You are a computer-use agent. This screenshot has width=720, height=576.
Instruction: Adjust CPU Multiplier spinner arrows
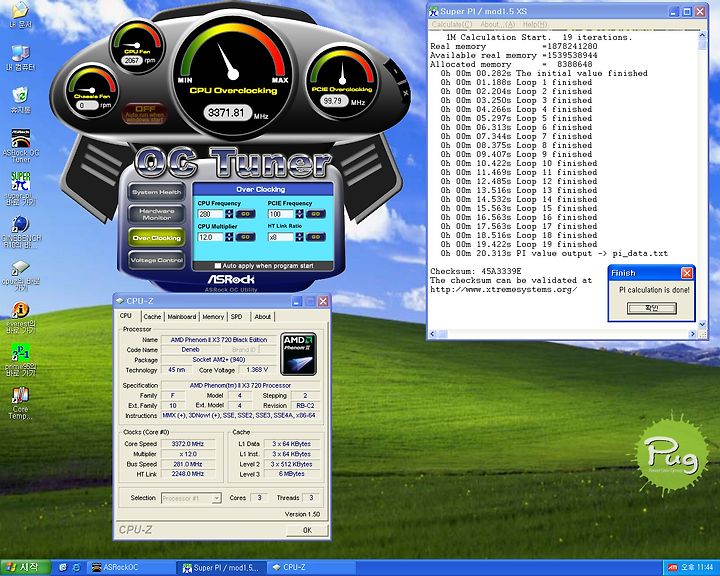[229, 237]
